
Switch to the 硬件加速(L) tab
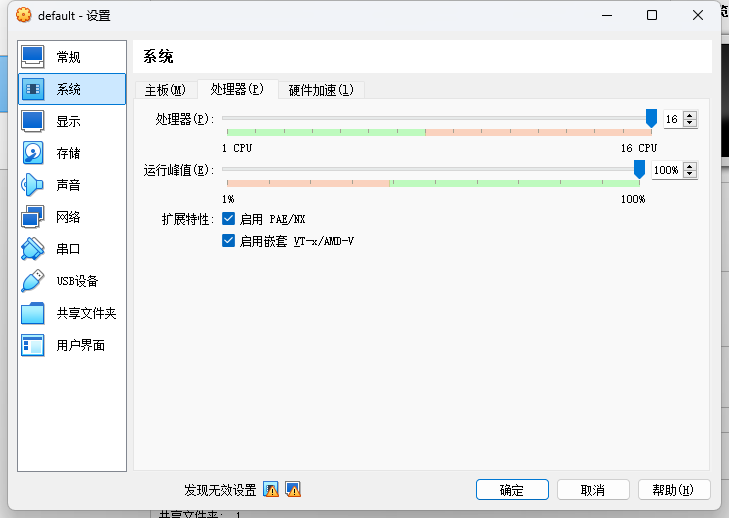[x=321, y=90]
